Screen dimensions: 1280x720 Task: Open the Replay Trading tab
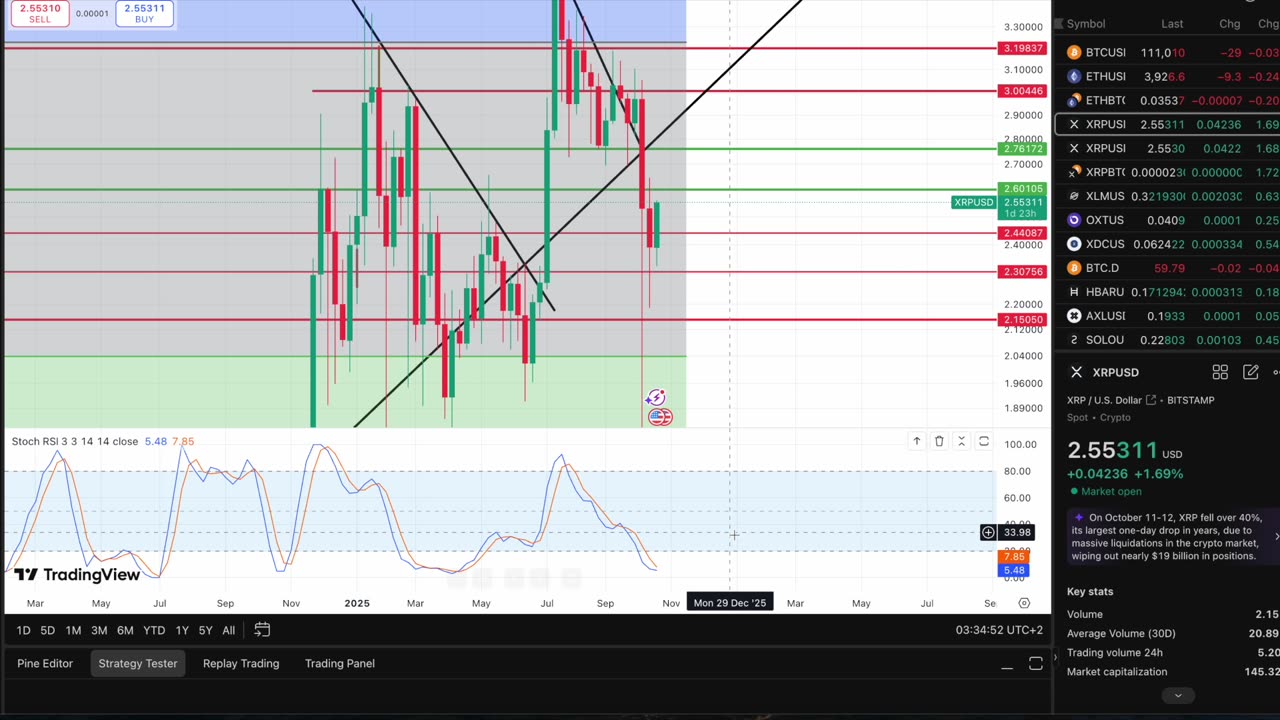(x=241, y=663)
